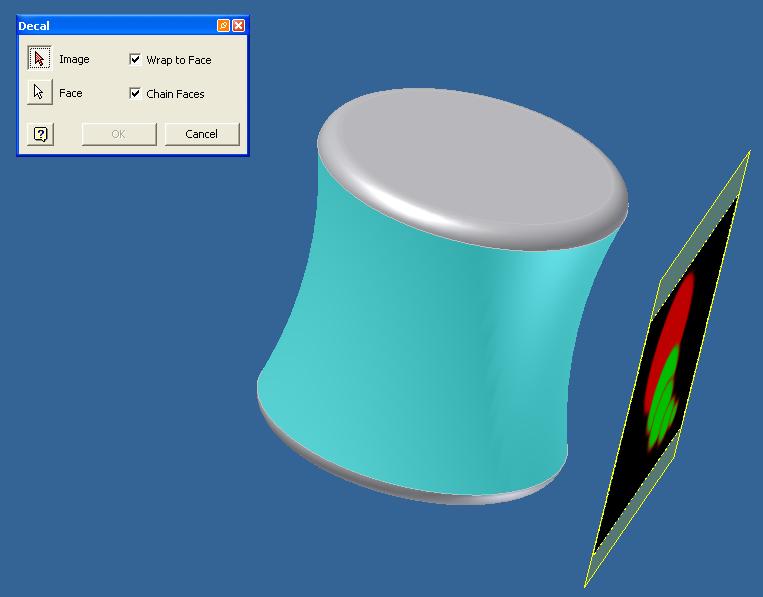Activate the Face selection arrow button
The image size is (763, 597).
[39, 92]
